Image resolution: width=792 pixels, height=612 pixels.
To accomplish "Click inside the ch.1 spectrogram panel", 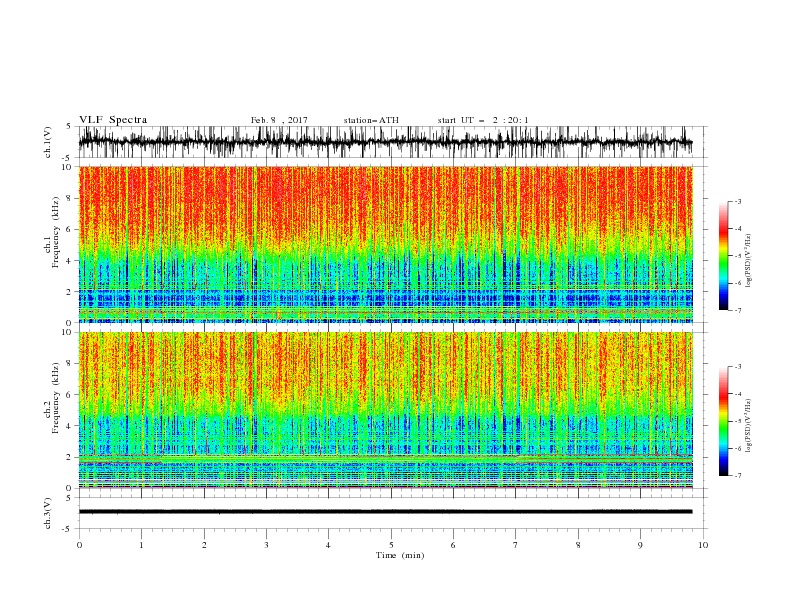I will [385, 244].
